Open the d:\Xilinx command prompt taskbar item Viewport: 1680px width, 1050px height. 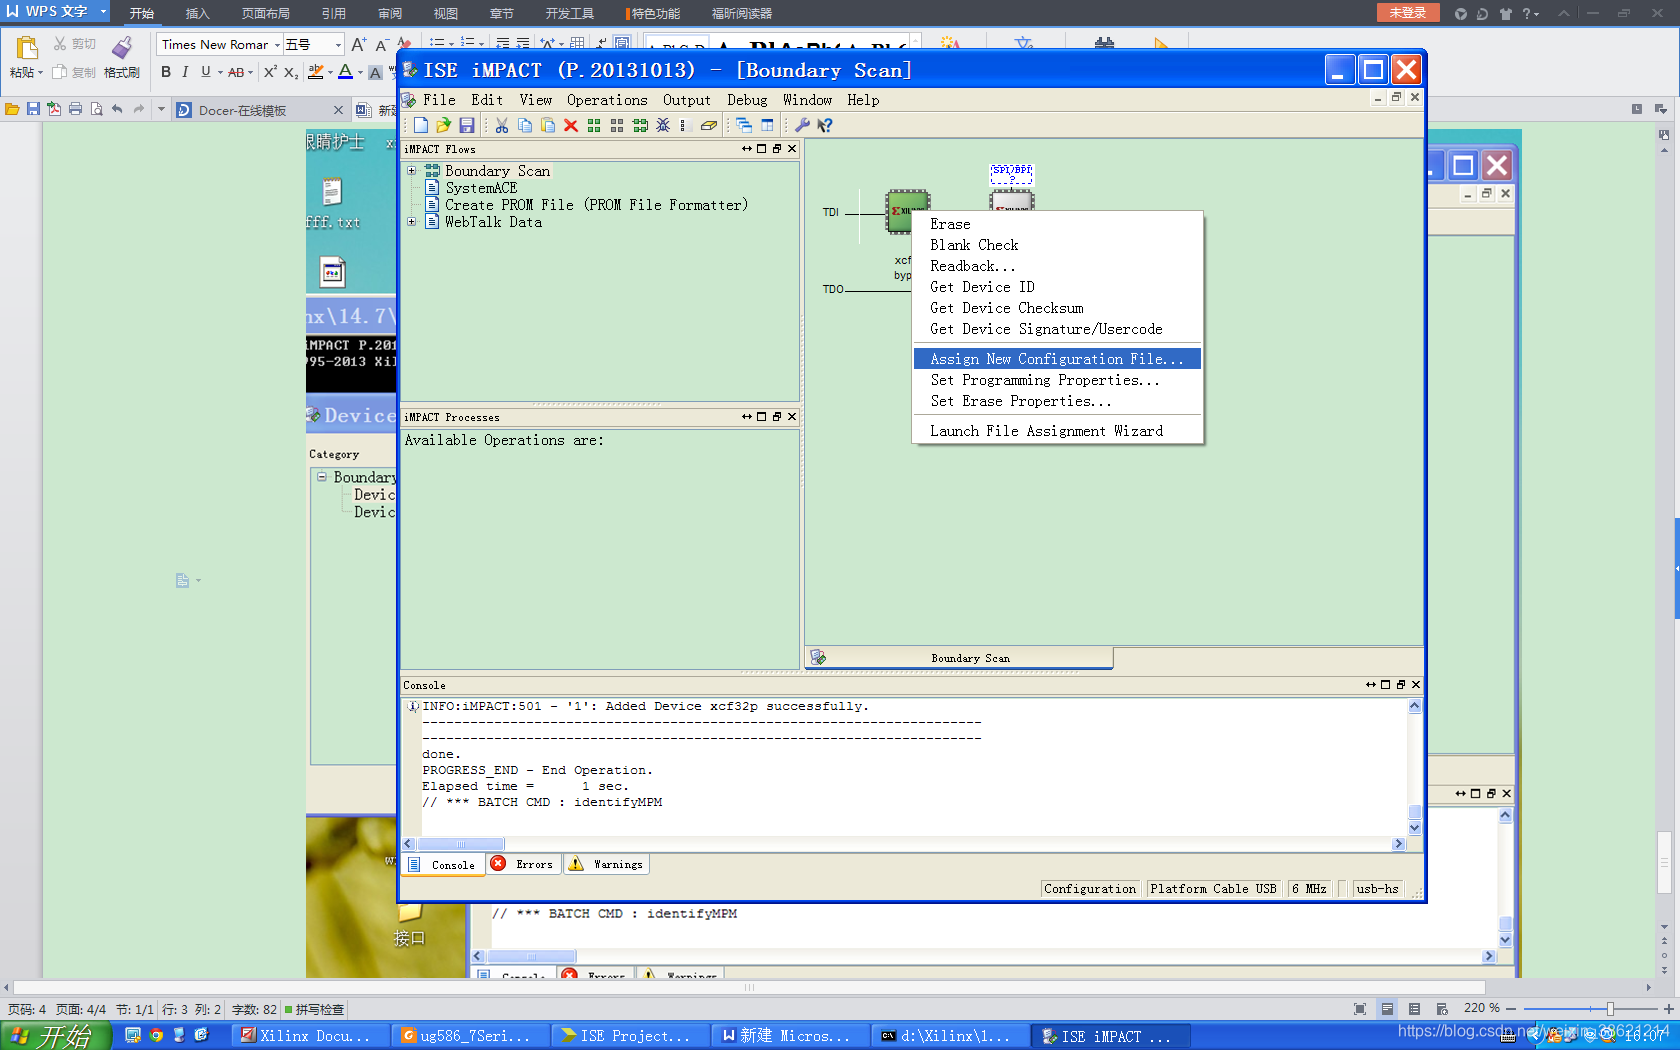(950, 1036)
